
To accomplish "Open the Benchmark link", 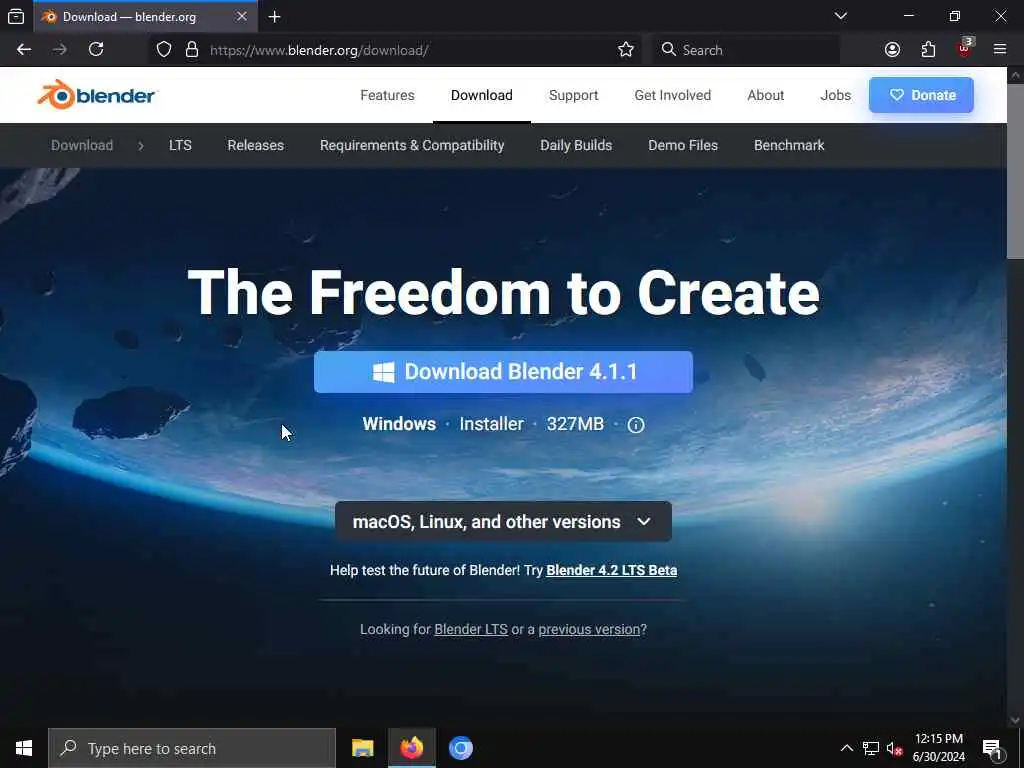I will point(789,145).
